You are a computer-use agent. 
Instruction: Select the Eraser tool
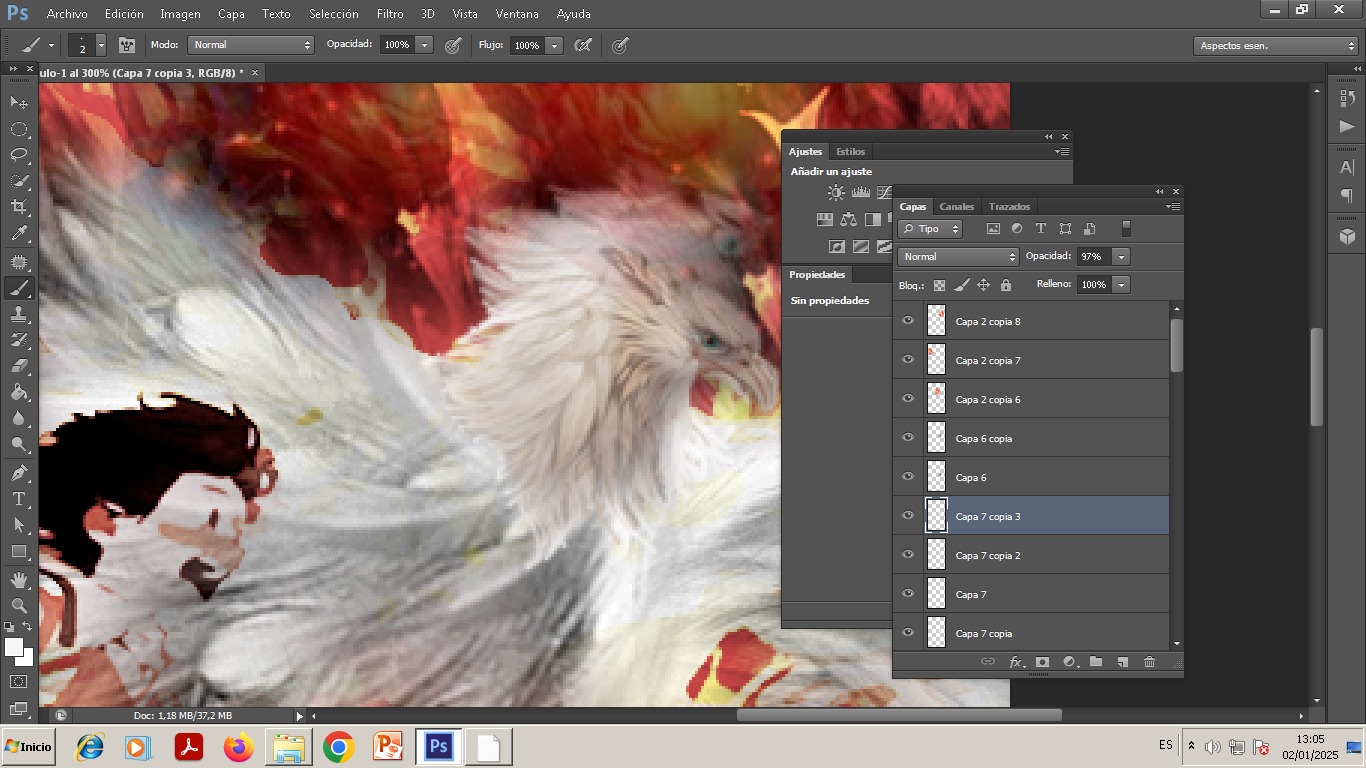(x=19, y=366)
